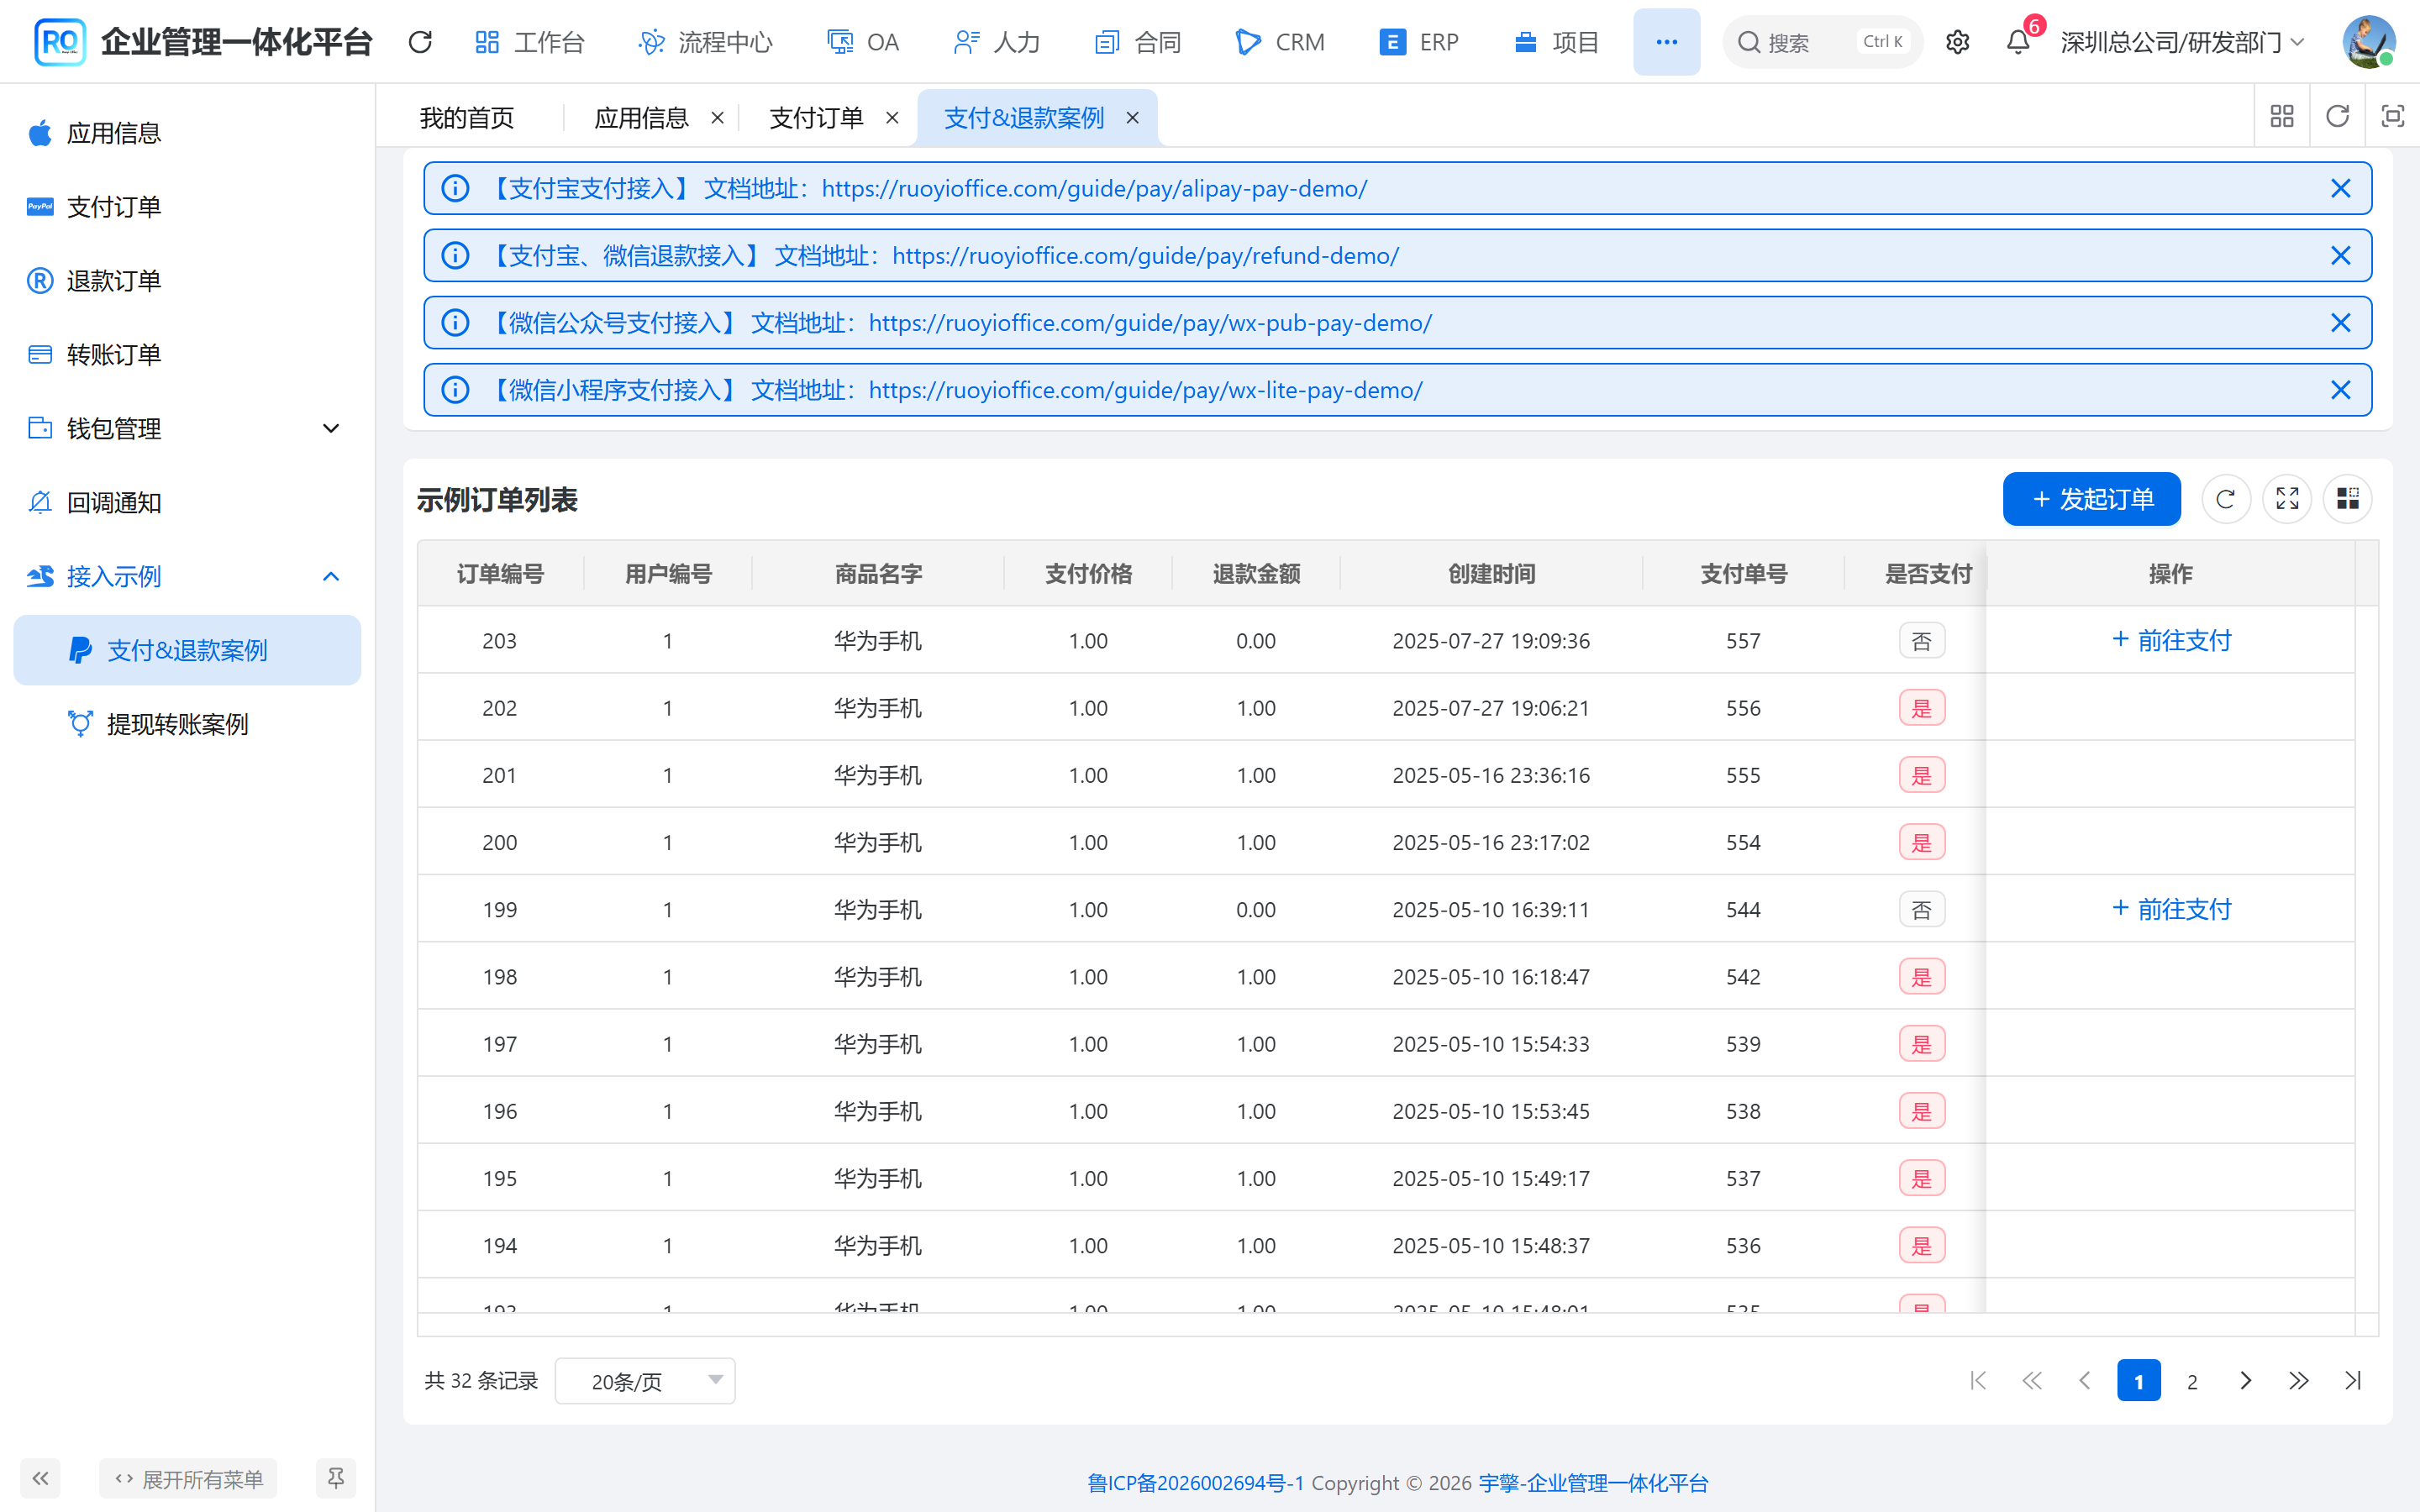
Task: Jump back several pages with double-left arrows
Action: pyautogui.click(x=2031, y=1381)
